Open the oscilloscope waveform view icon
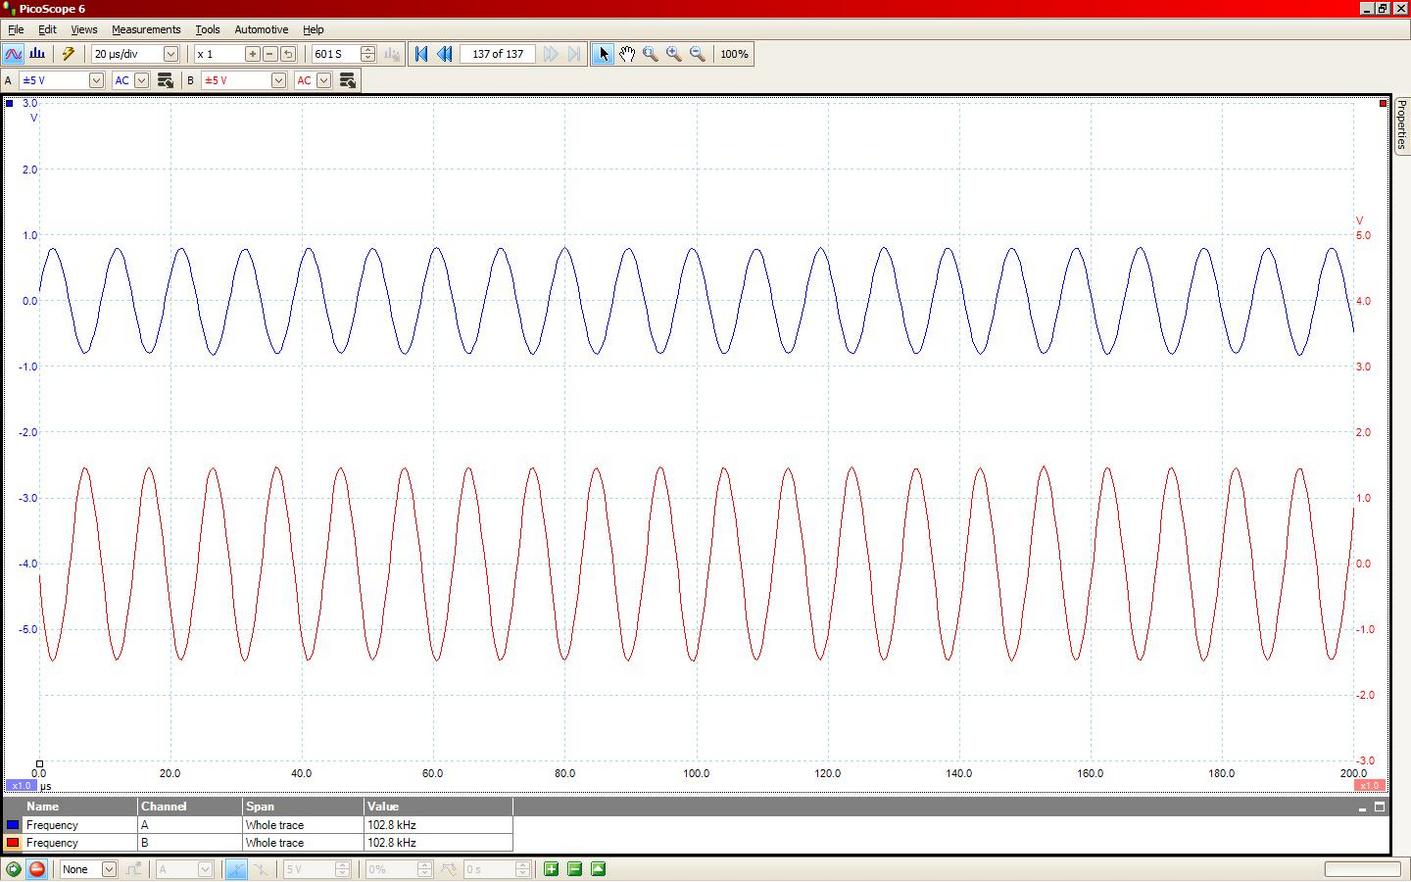 (14, 54)
